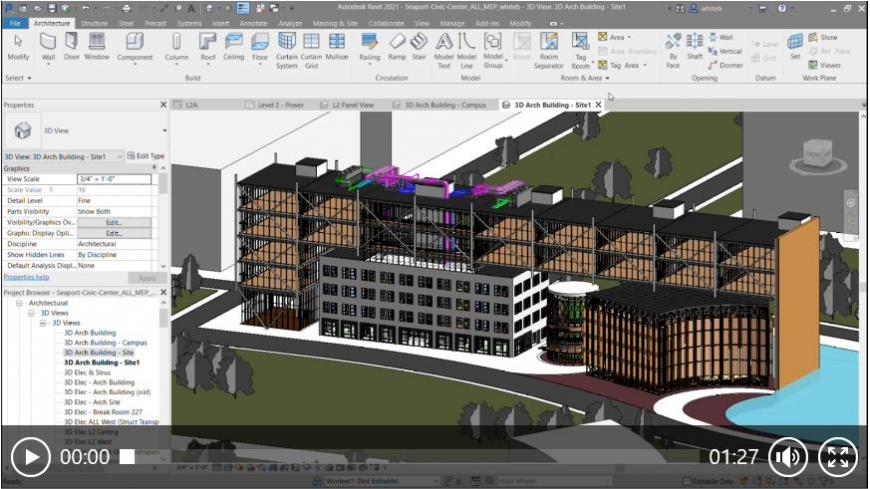The width and height of the screenshot is (870, 489).
Task: Select 3D Elec & Struc view in browser
Action: [88, 372]
